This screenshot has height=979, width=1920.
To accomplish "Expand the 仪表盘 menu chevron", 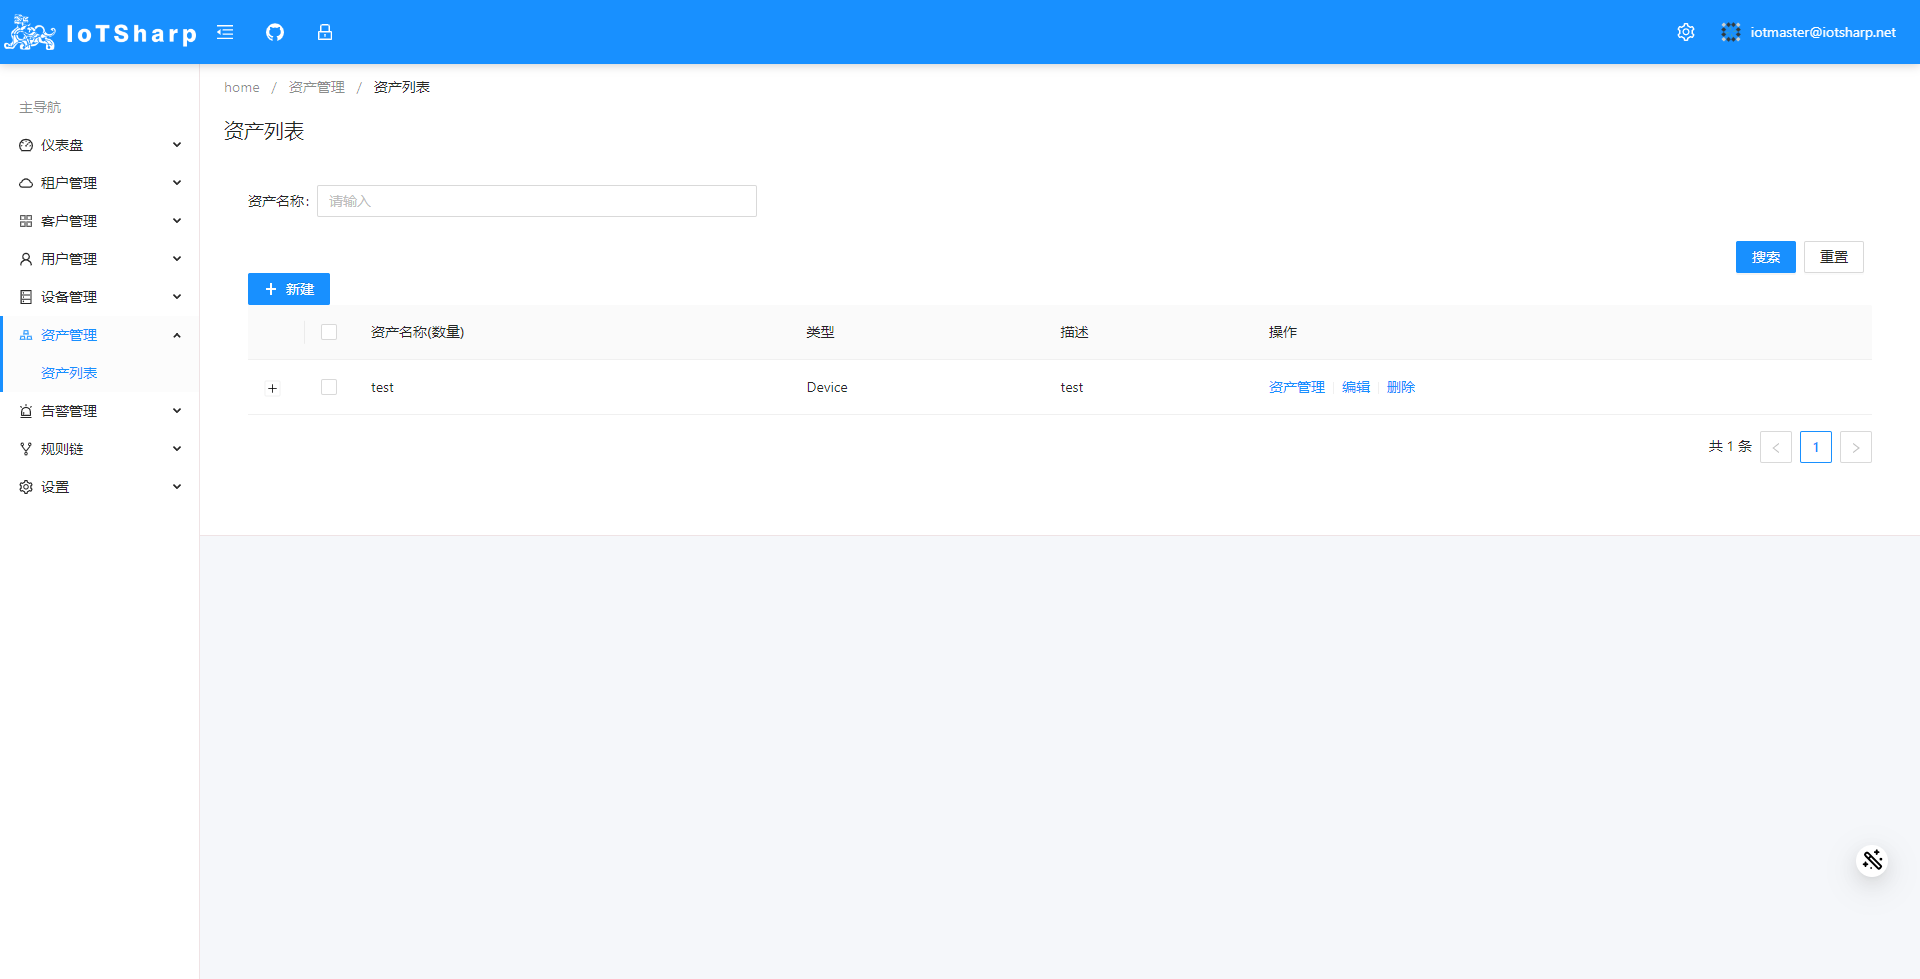I will click(x=177, y=145).
